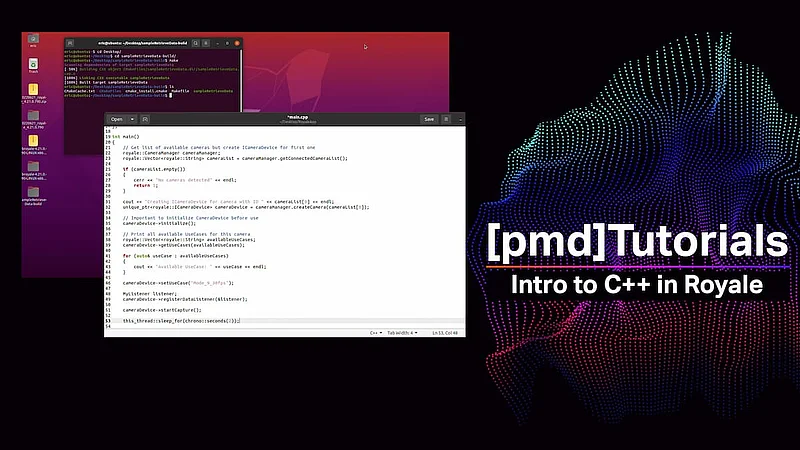This screenshot has height=450, width=800.
Task: Expand the Open recent files dropdown arrow
Action: tap(132, 119)
